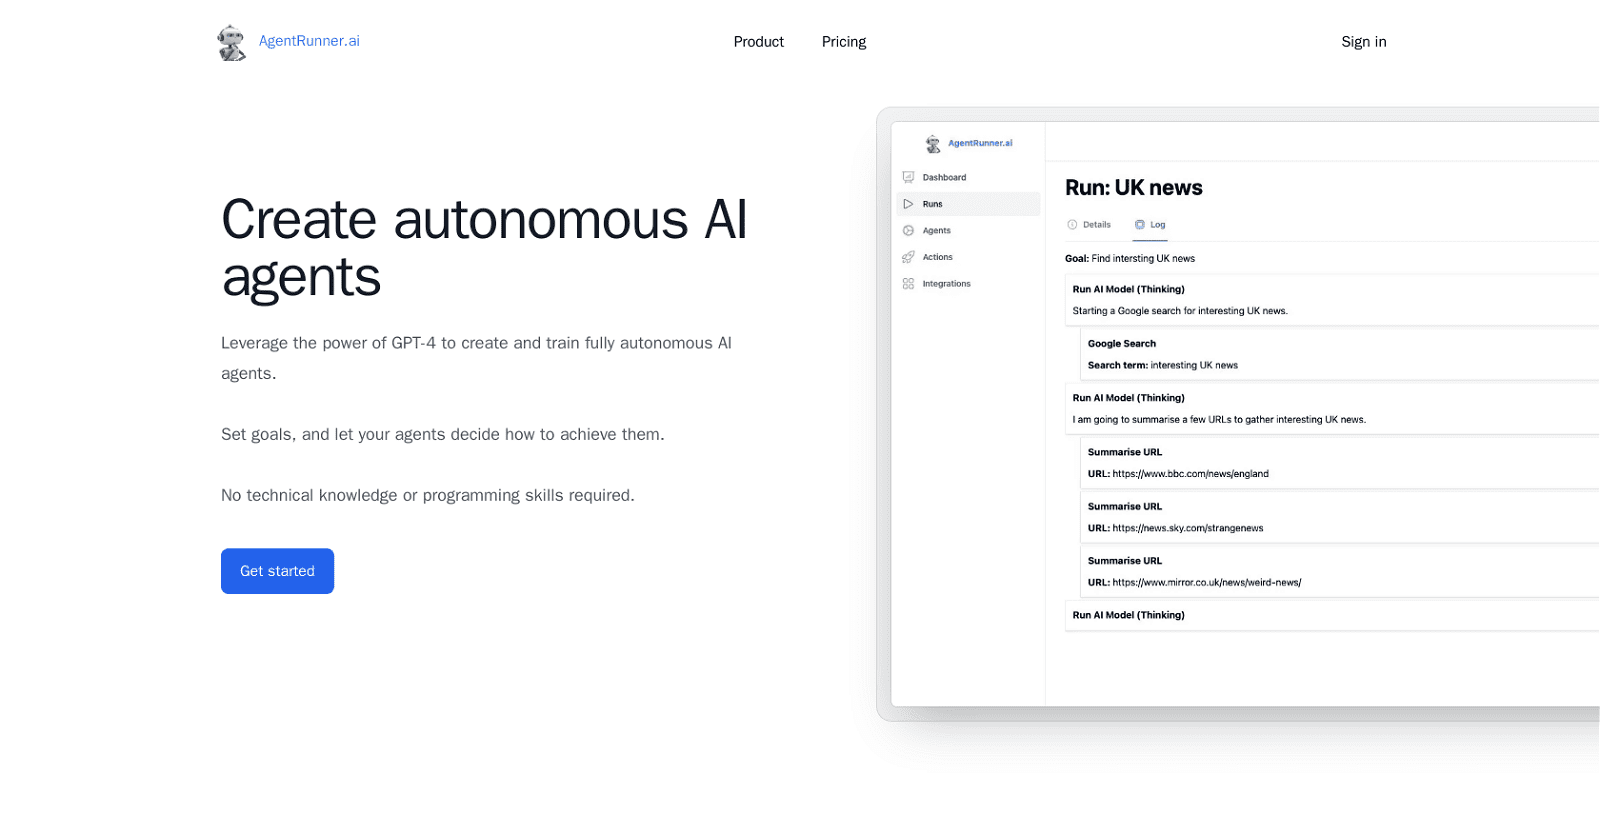Viewport: 1600px width, 834px height.
Task: Click the Details tab info icon
Action: click(1072, 225)
